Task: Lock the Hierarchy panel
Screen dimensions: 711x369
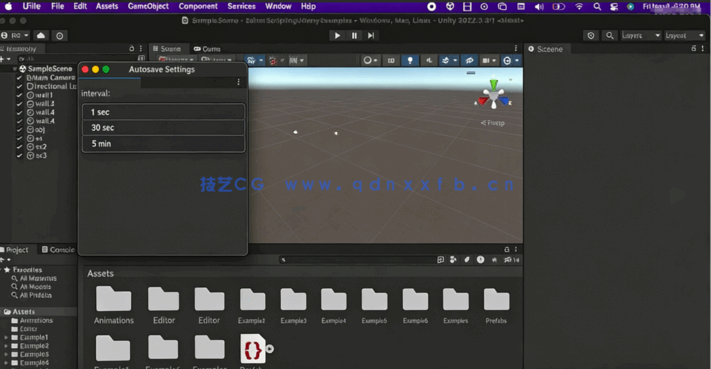Action: (131, 48)
